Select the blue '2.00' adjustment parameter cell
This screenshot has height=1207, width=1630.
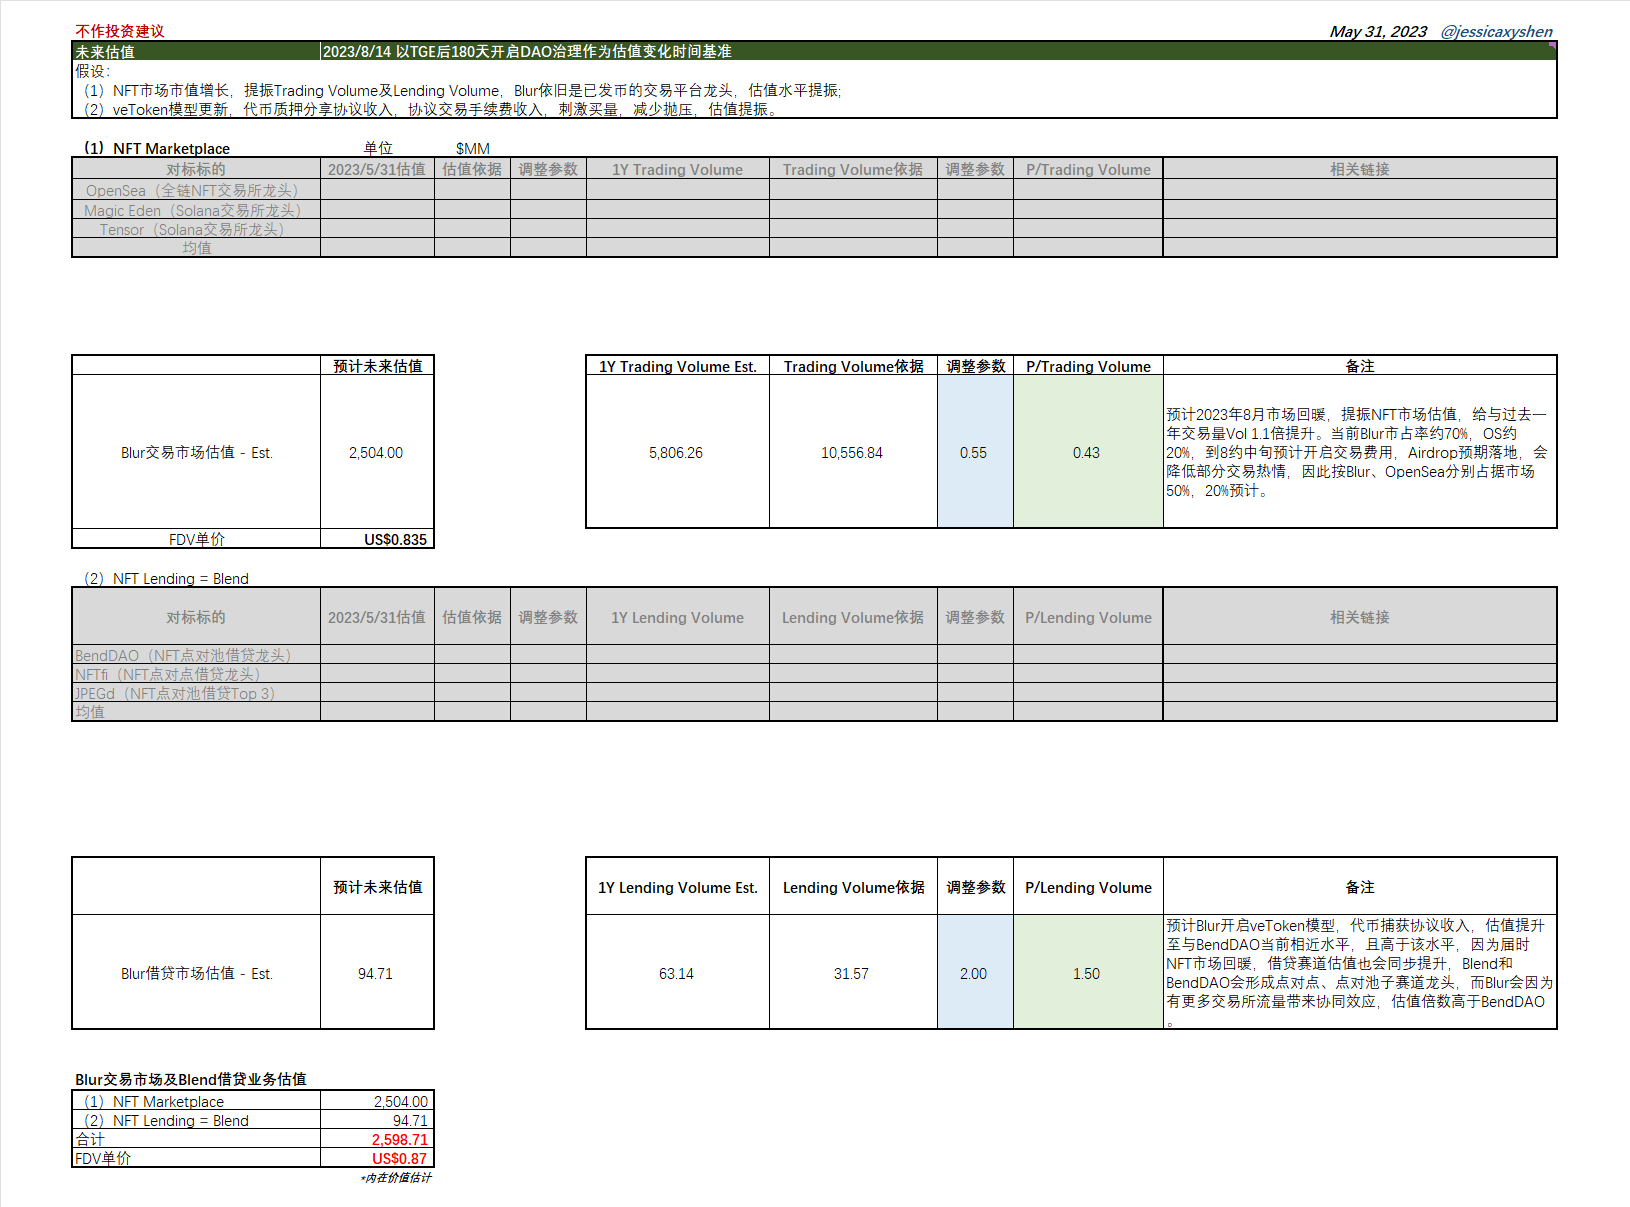(975, 973)
